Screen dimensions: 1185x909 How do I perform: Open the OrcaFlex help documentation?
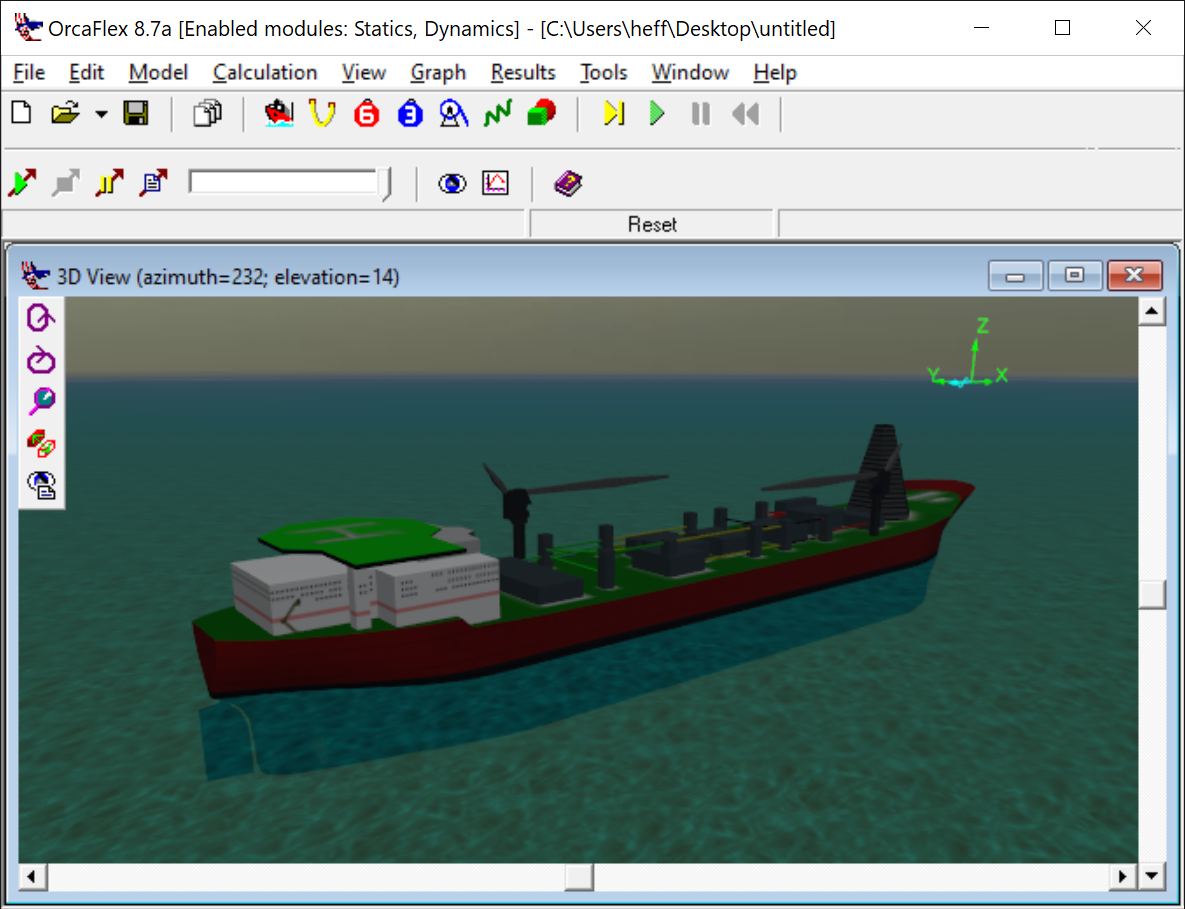pyautogui.click(x=567, y=183)
